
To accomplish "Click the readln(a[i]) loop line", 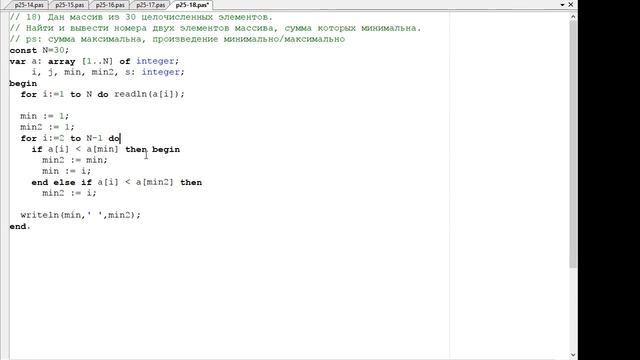I will pyautogui.click(x=102, y=94).
